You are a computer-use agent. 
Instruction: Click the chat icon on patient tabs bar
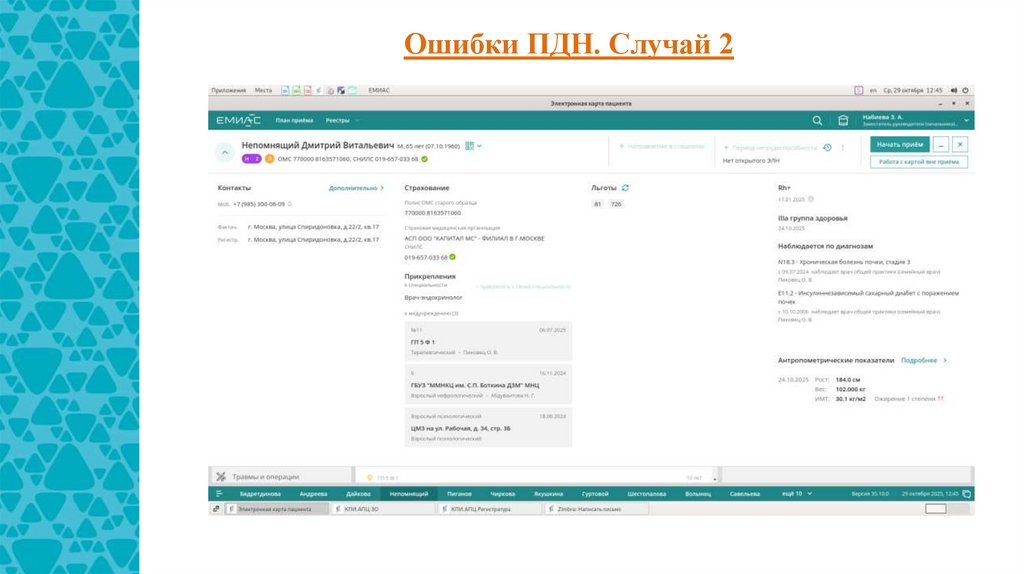967,494
